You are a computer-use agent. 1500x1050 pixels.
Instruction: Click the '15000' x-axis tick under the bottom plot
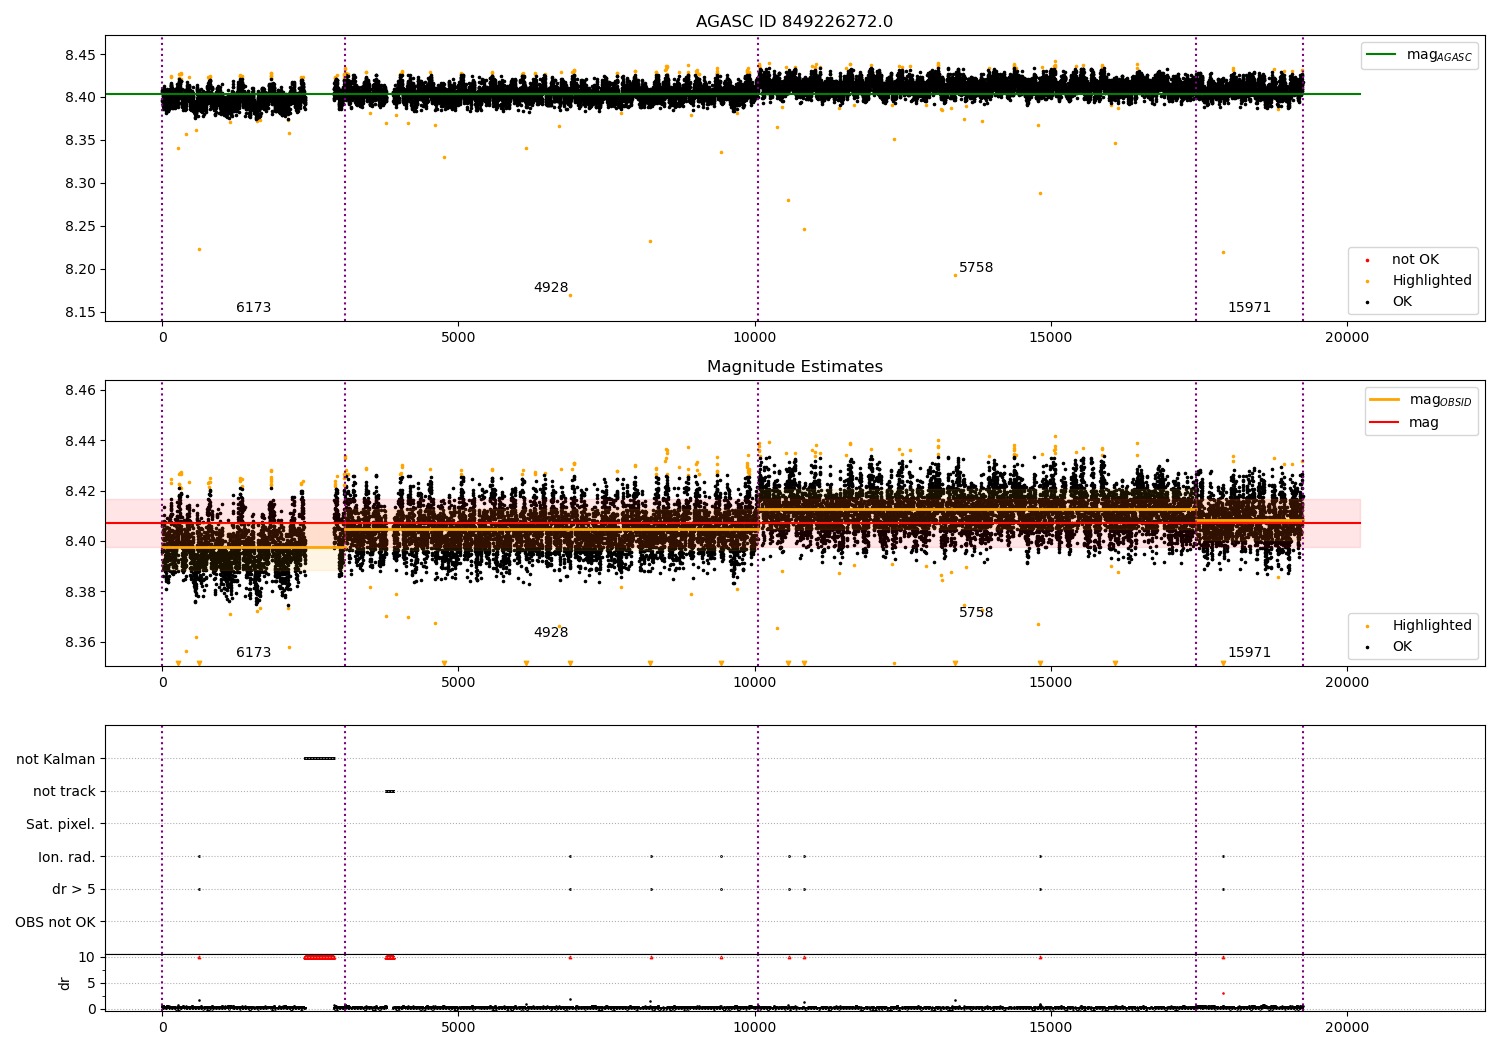pos(1051,1027)
